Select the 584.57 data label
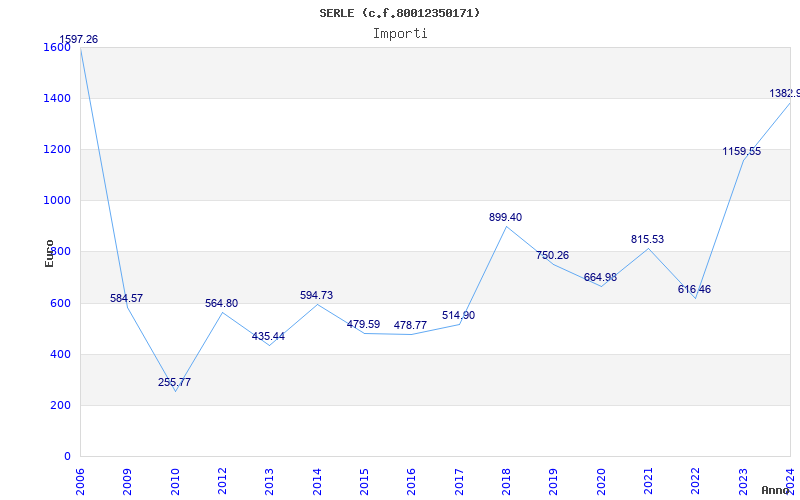The image size is (800, 500). [127, 298]
